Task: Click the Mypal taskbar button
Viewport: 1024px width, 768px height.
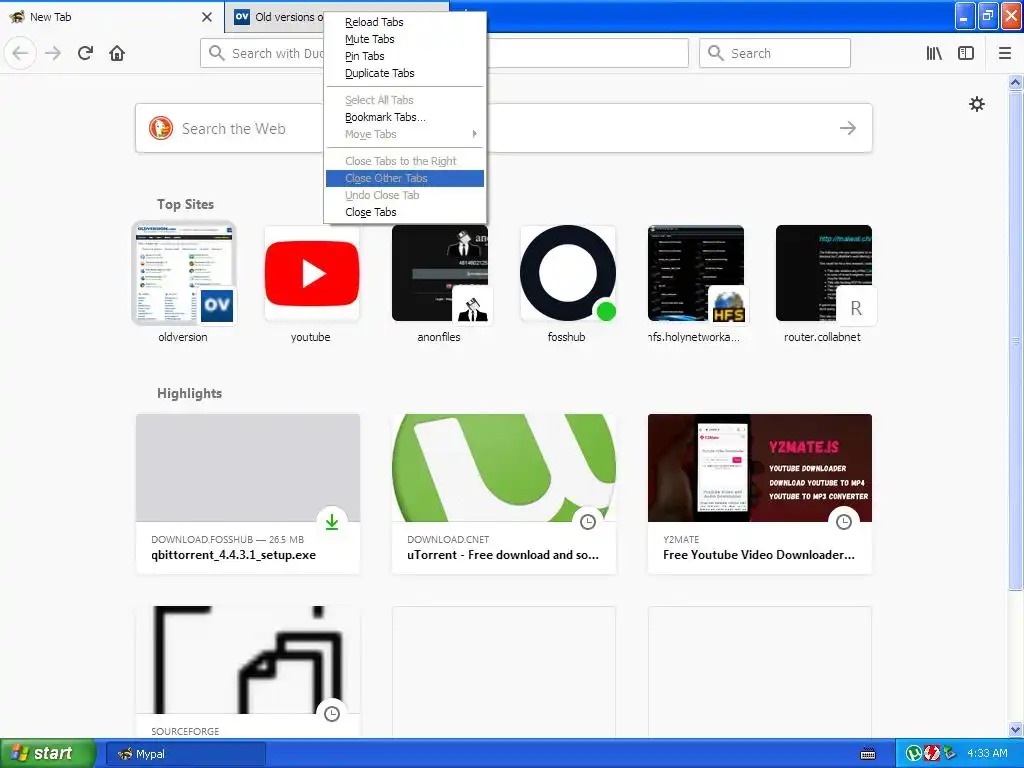Action: (185, 754)
